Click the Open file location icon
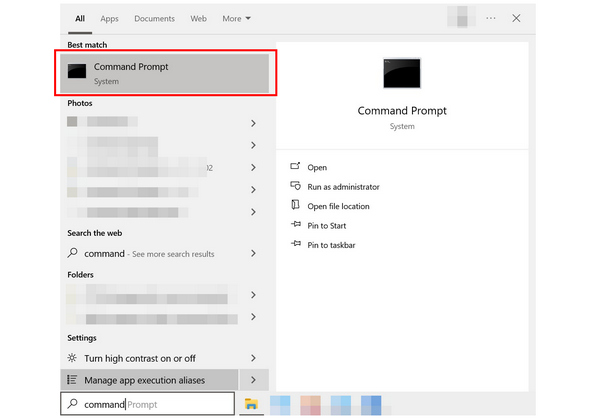The height and width of the screenshot is (419, 600). tap(295, 206)
